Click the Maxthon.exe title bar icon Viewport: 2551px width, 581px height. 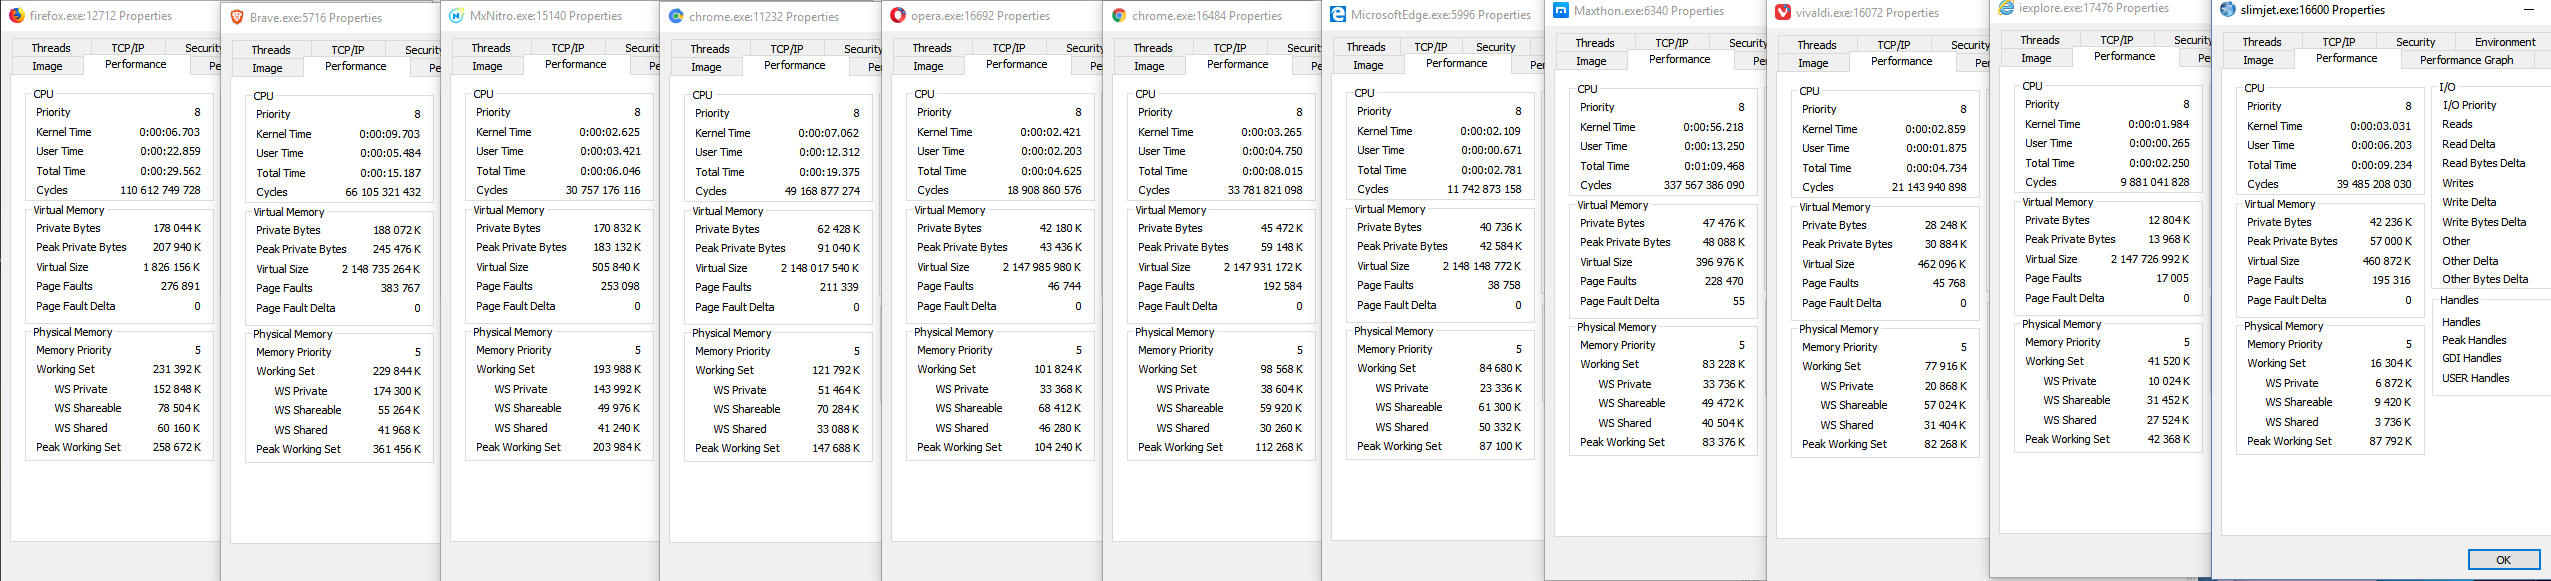pyautogui.click(x=1560, y=11)
